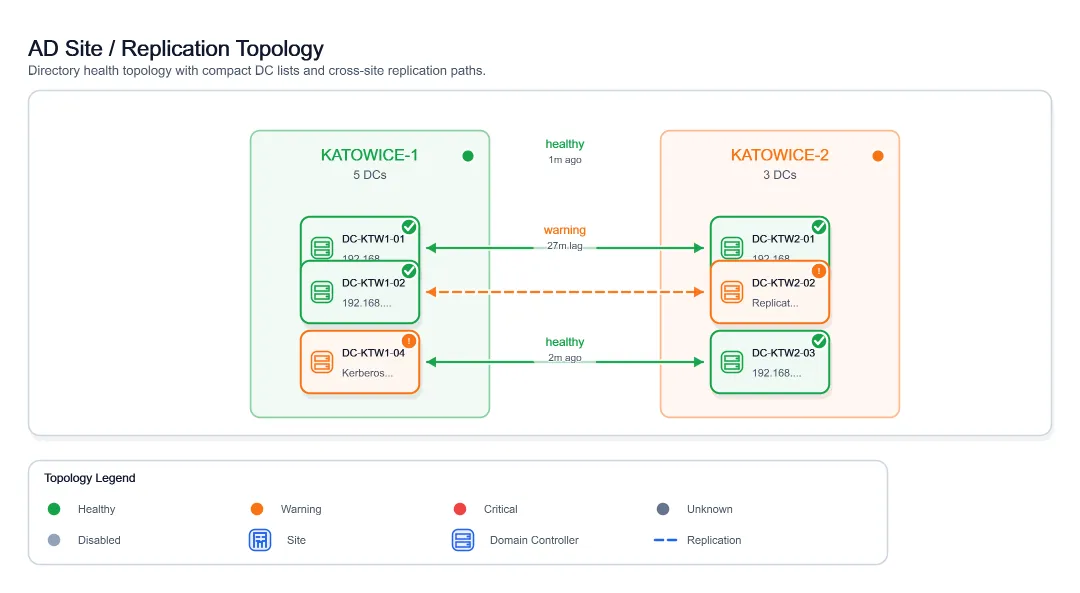Click the 'Replicat...' status text on DC-KTW2-02

pos(775,303)
